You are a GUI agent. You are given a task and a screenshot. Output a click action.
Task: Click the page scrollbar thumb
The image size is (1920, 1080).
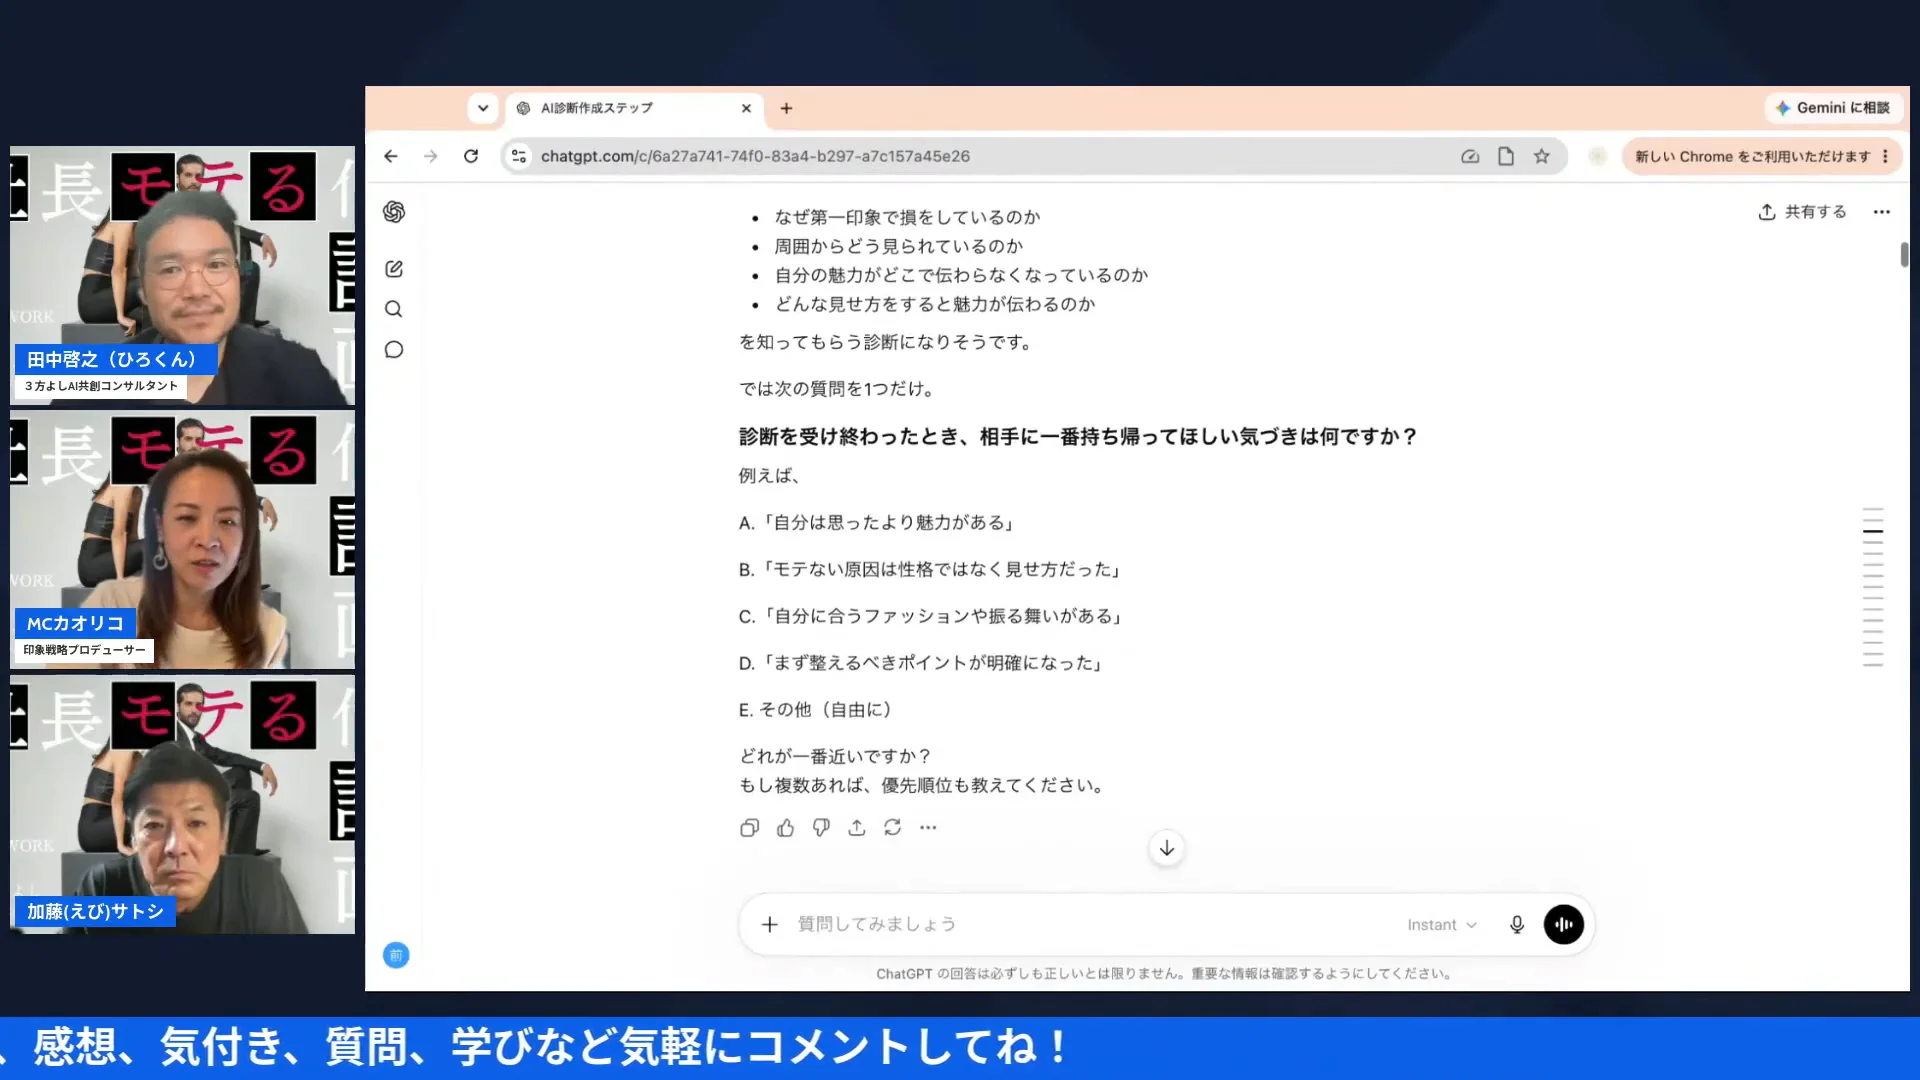1904,254
